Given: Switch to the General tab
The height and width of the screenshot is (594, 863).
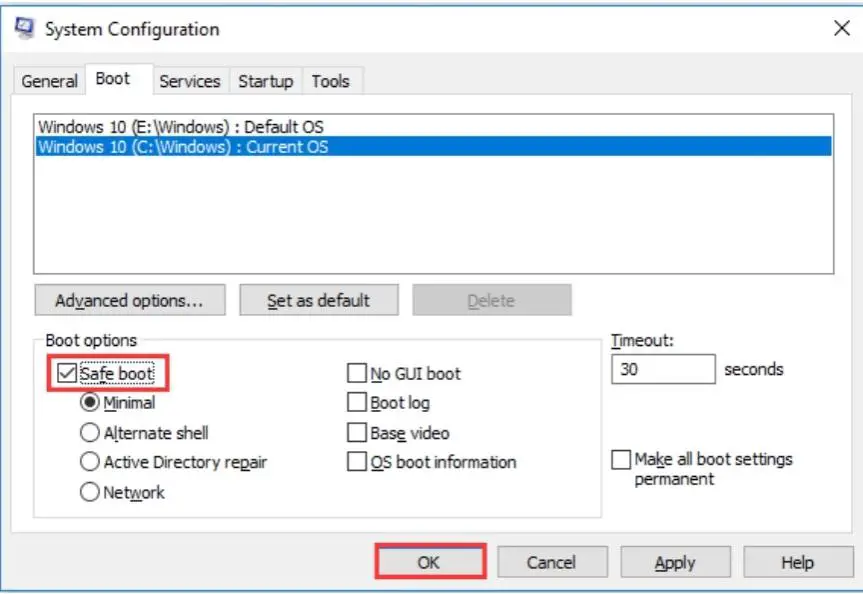Looking at the screenshot, I should coord(49,81).
